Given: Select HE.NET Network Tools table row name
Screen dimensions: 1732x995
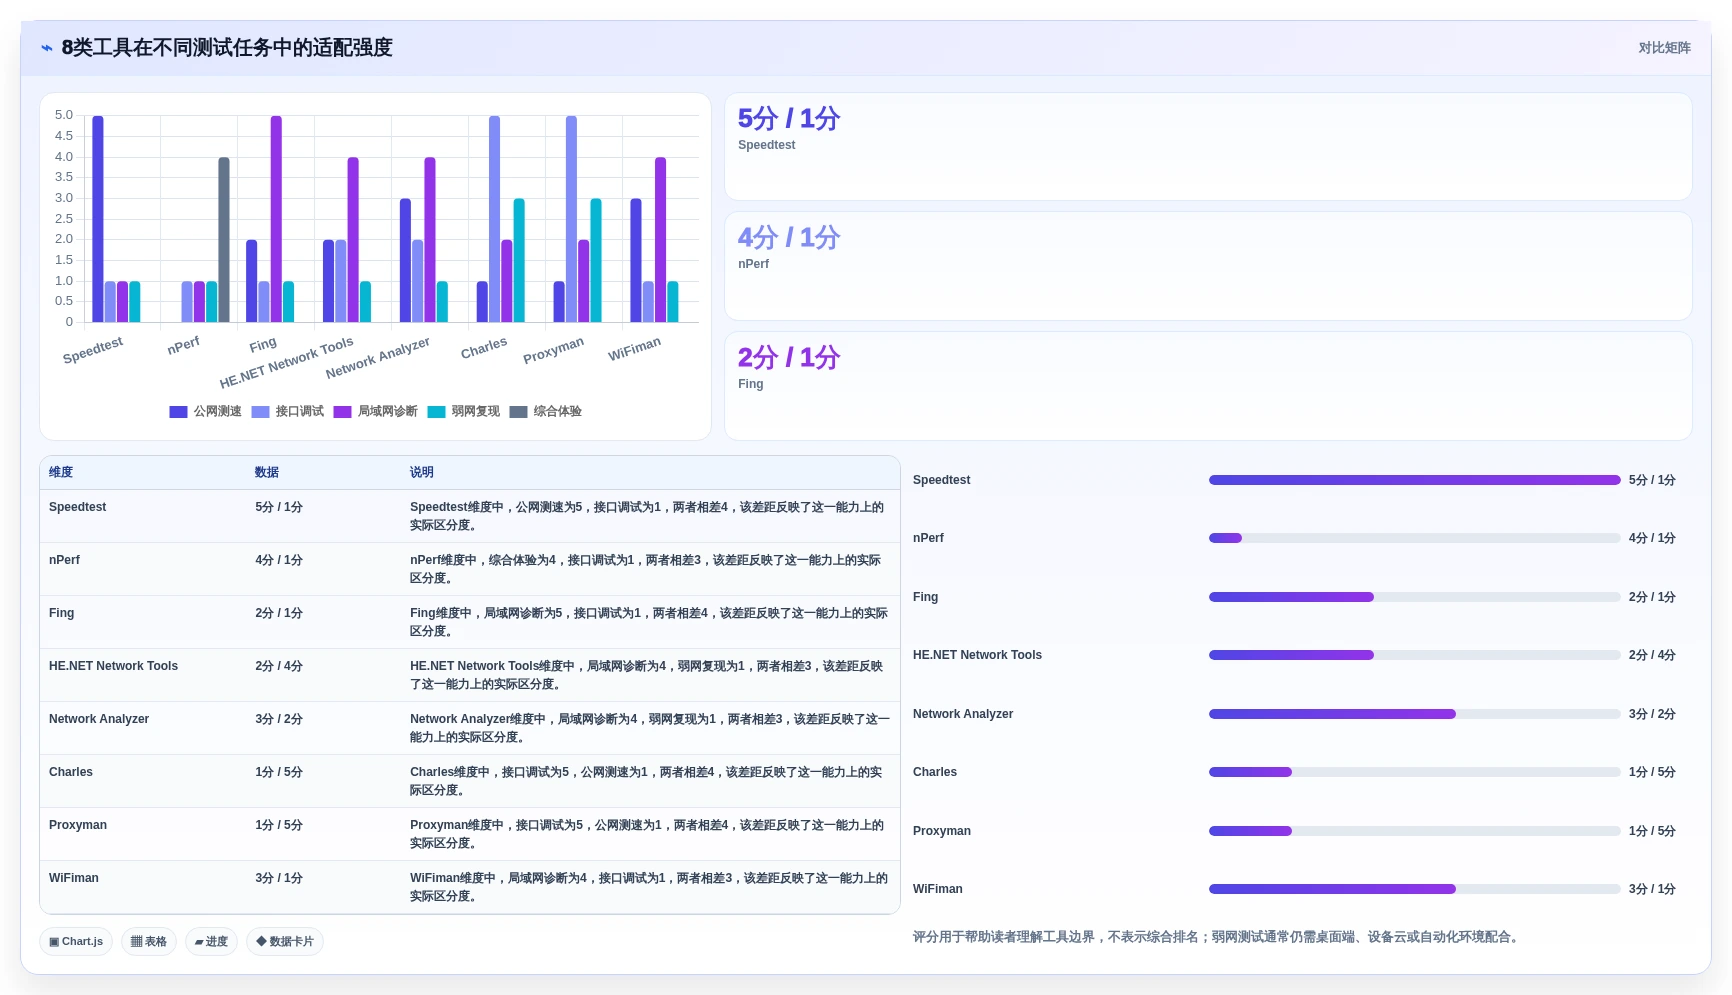Looking at the screenshot, I should (x=113, y=666).
